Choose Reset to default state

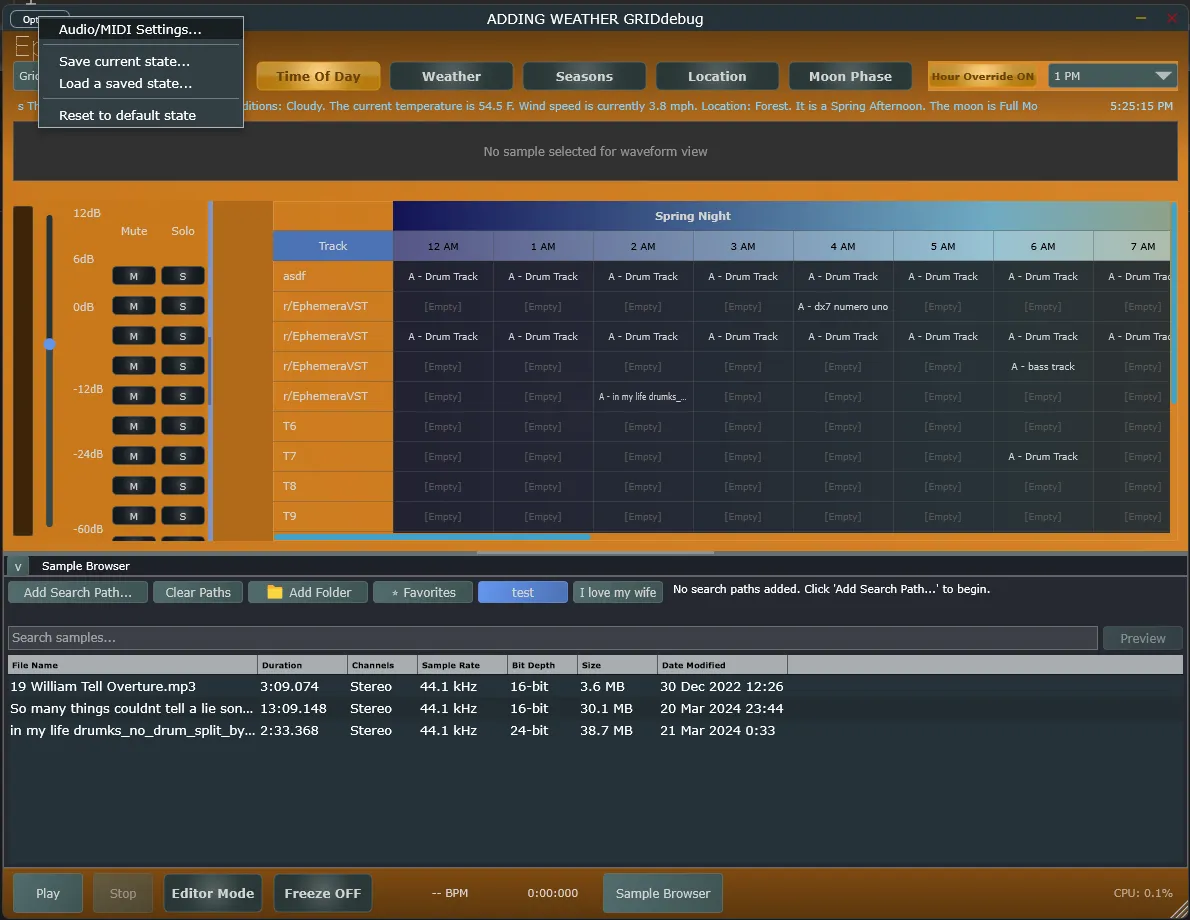(127, 115)
